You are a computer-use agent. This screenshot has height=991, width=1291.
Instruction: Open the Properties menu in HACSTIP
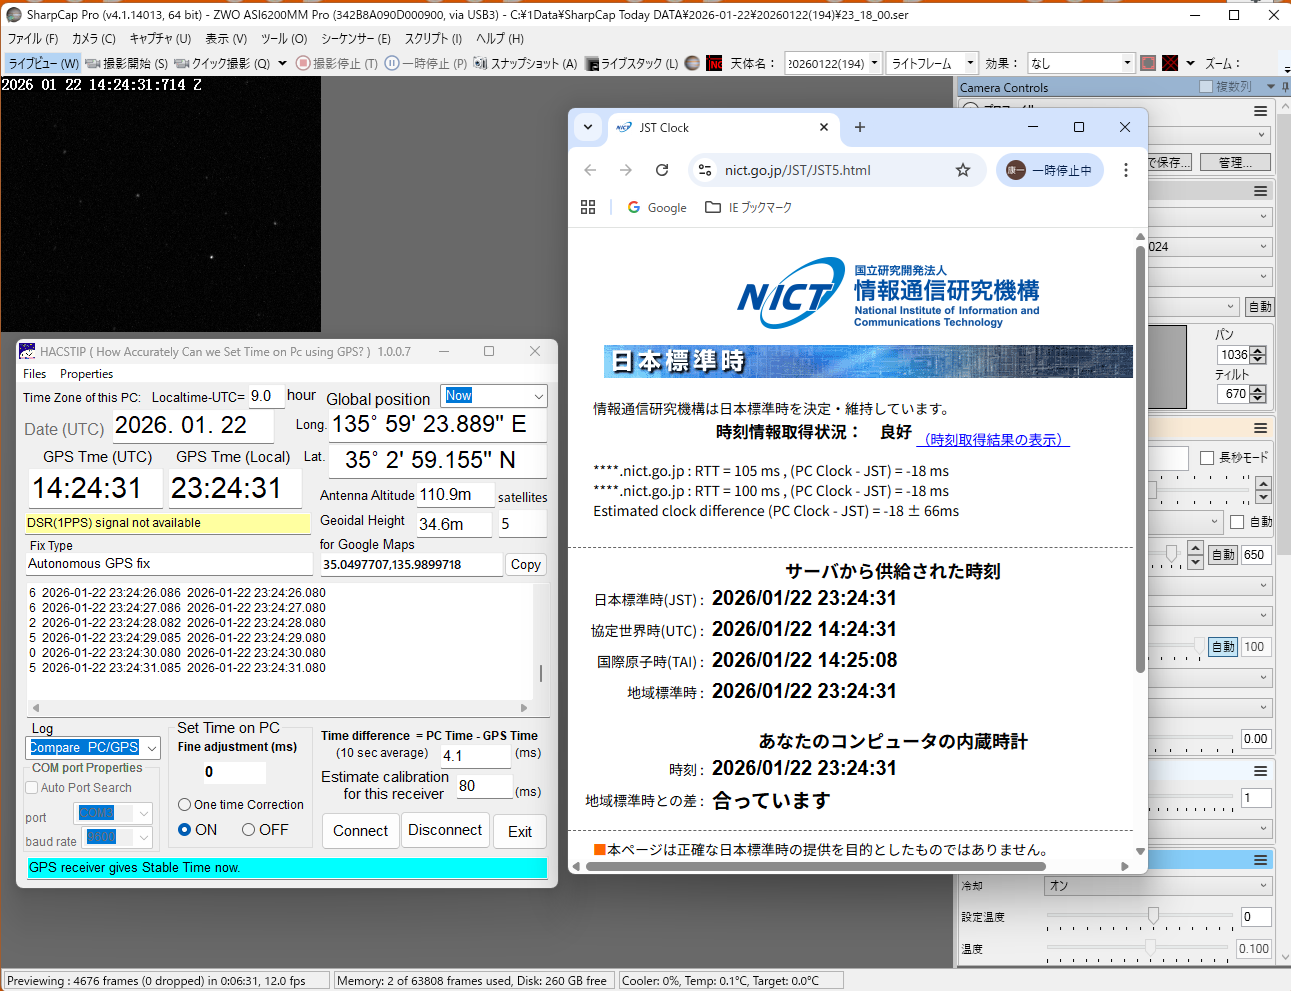pyautogui.click(x=86, y=374)
